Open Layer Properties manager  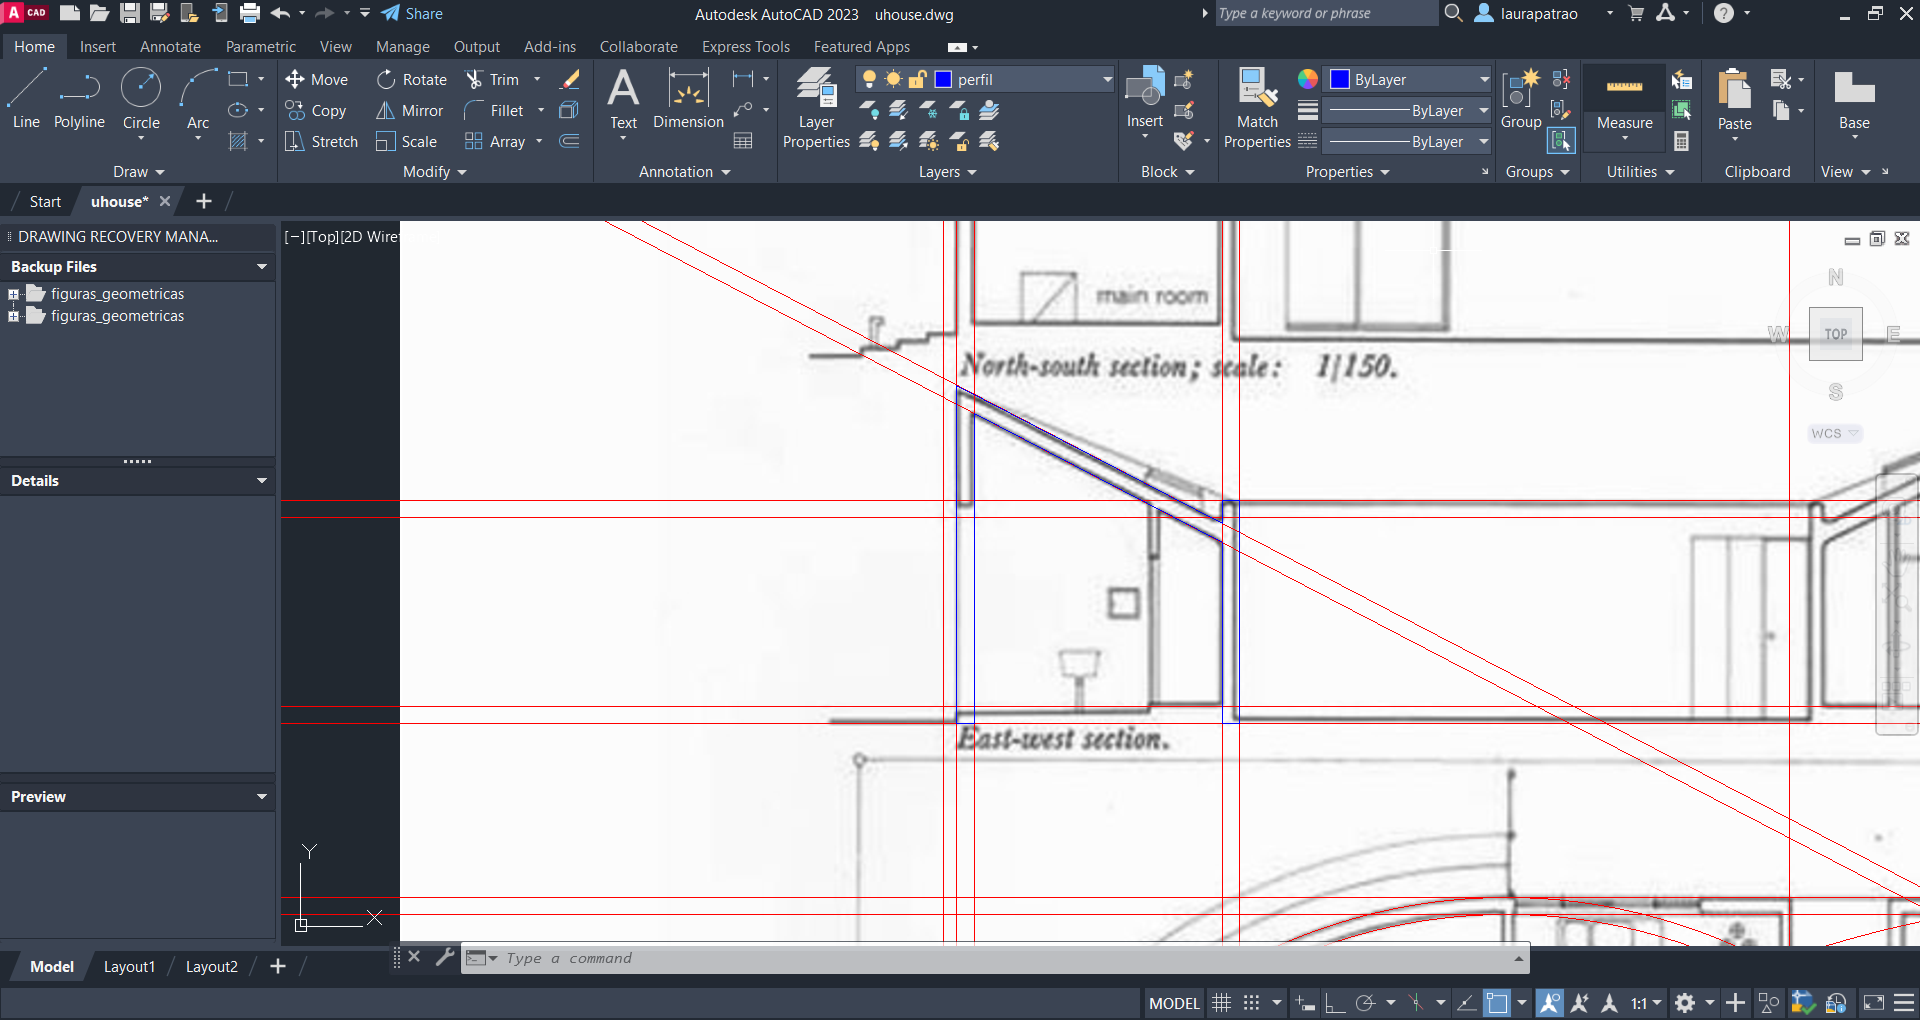816,108
